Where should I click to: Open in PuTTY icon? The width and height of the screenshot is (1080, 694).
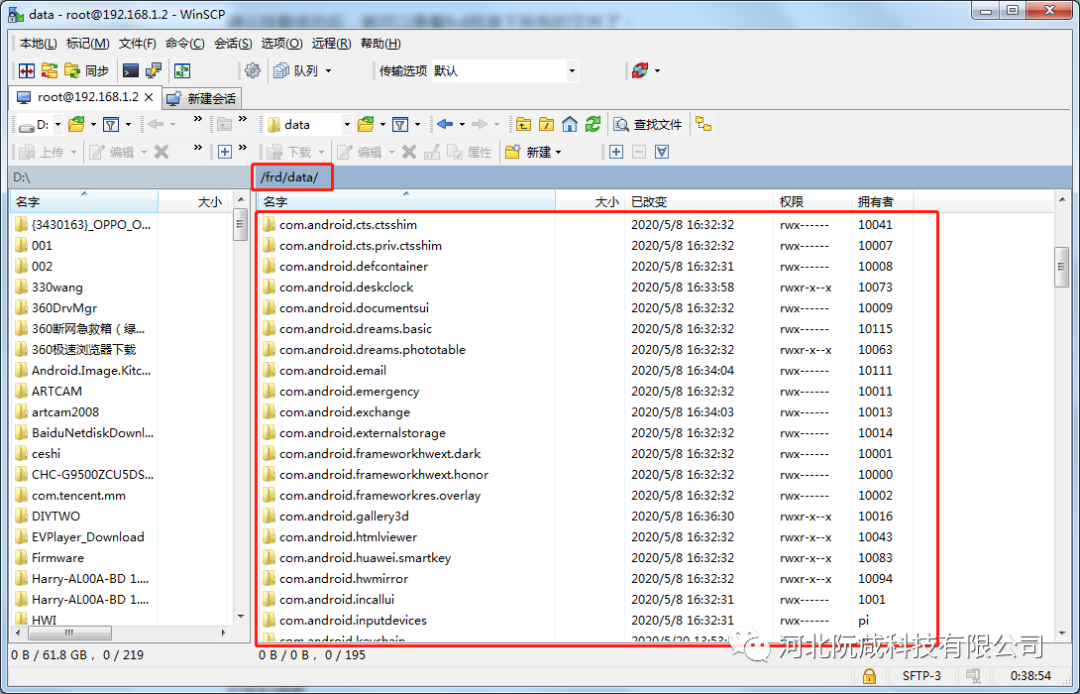[153, 70]
